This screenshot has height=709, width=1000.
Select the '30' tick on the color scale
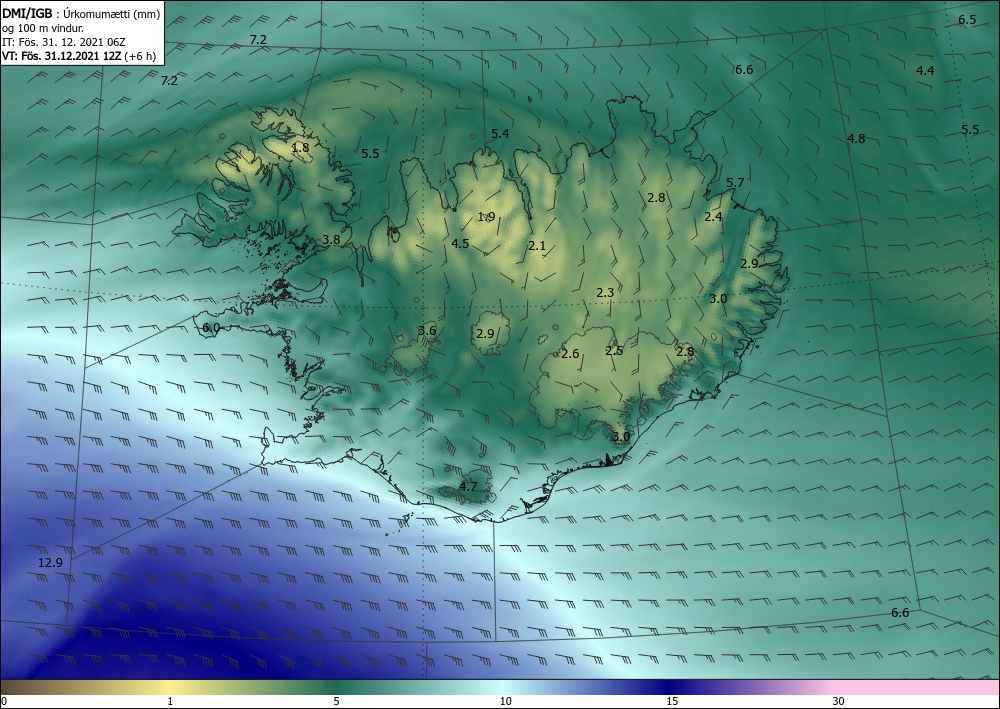coord(838,701)
